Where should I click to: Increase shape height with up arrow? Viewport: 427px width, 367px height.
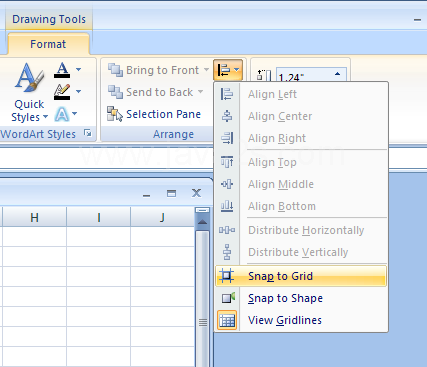337,74
